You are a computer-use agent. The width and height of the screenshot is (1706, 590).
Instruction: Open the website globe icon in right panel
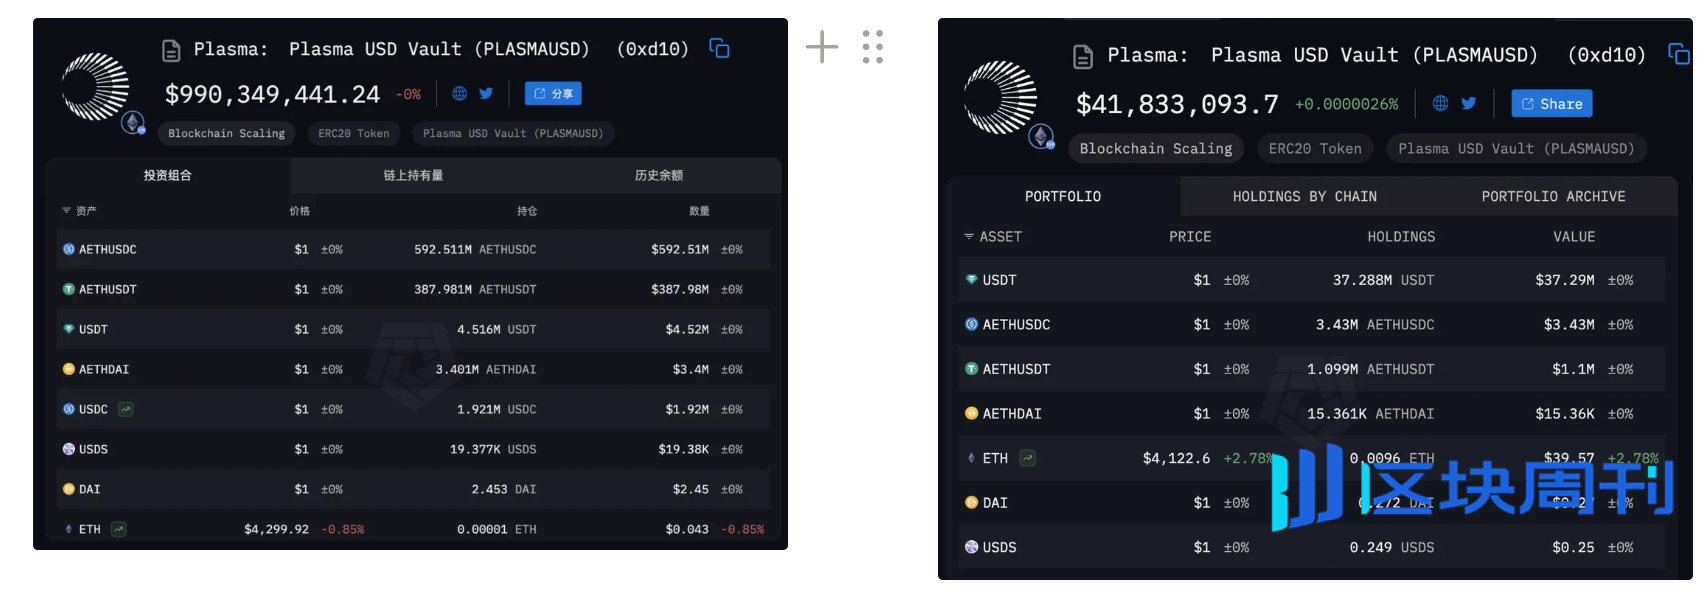[x=1440, y=103]
